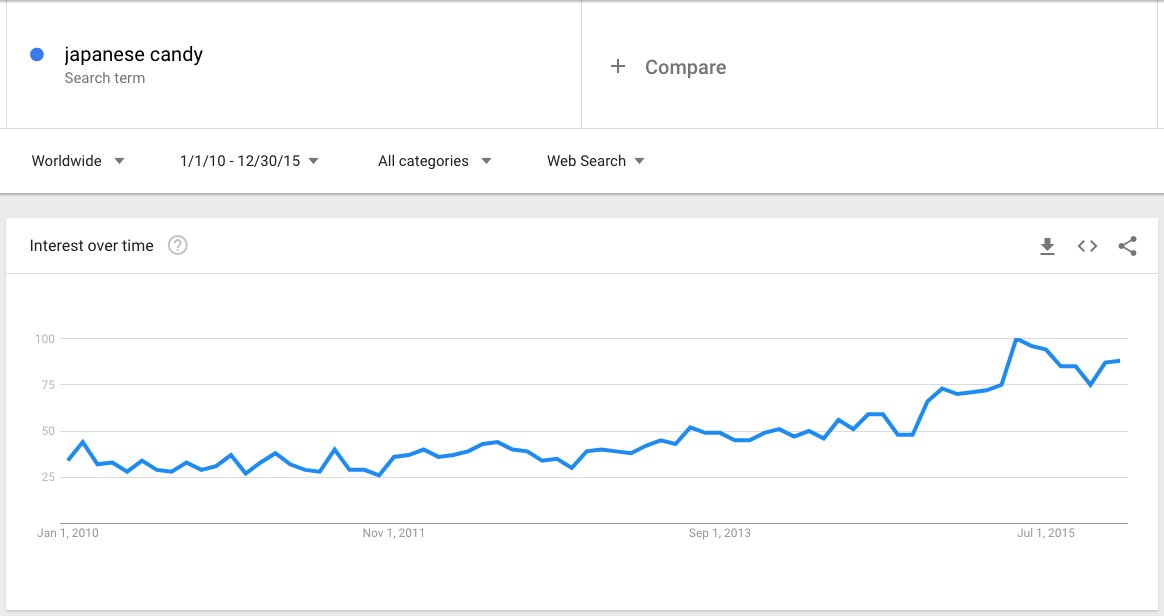The height and width of the screenshot is (616, 1164).
Task: Share the Interest over time chart
Action: point(1127,246)
